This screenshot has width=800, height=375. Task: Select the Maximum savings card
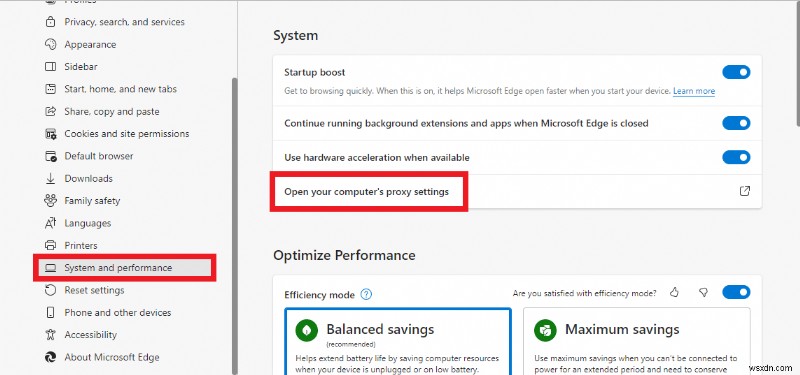point(637,341)
